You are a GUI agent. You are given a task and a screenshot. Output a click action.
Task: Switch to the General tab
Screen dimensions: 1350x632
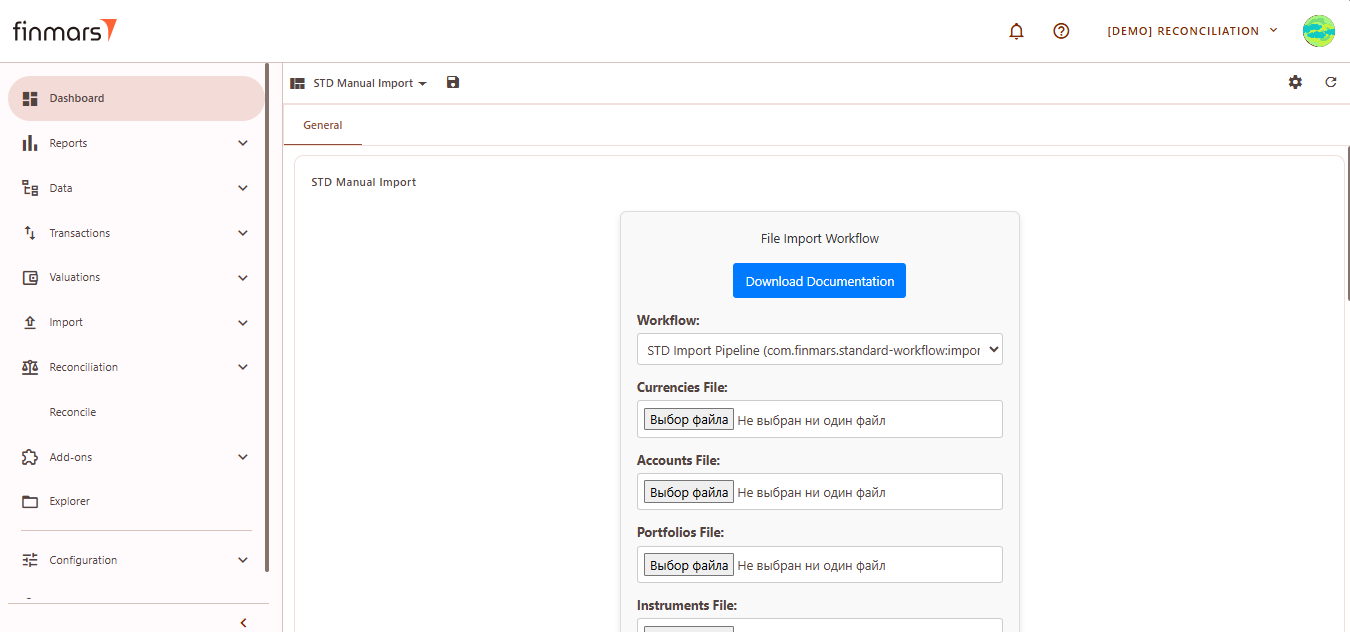click(322, 126)
